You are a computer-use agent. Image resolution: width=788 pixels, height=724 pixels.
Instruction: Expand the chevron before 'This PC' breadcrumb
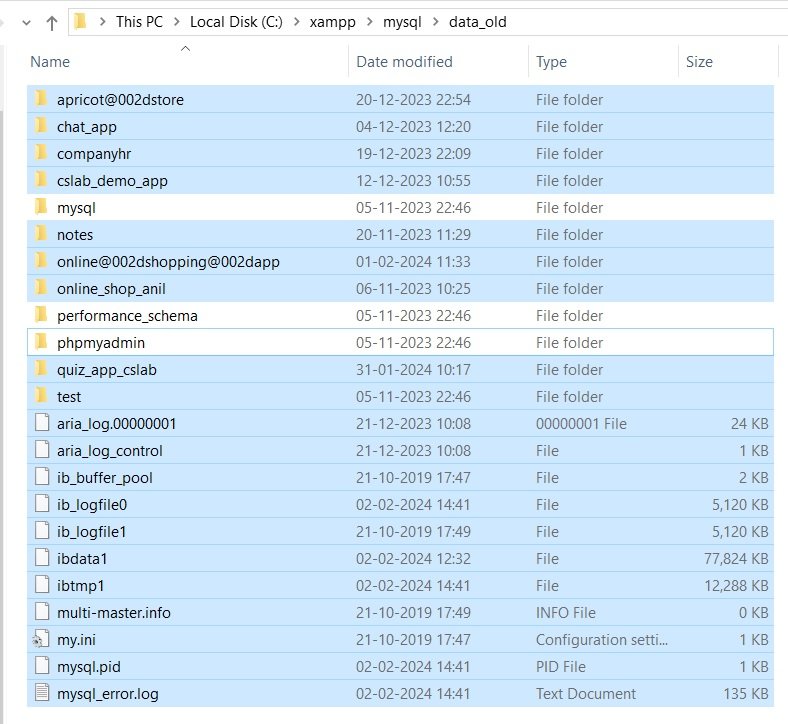[103, 22]
